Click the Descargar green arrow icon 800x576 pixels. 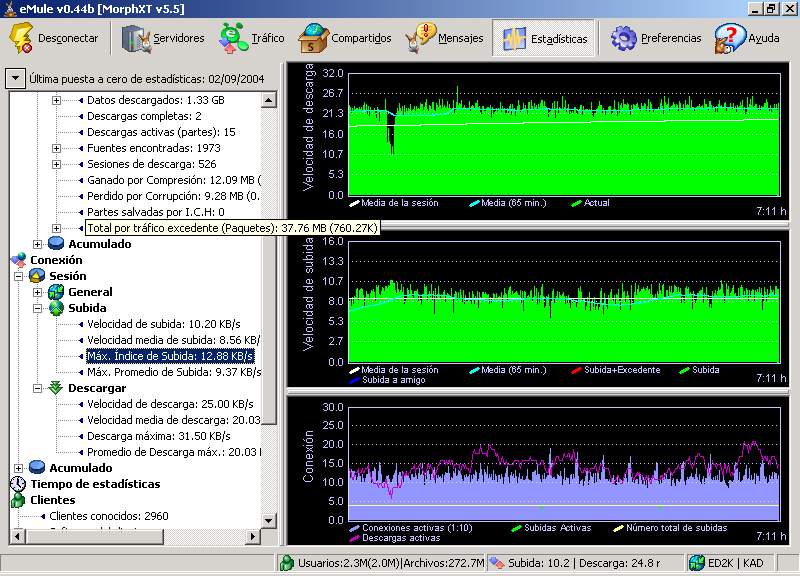(x=56, y=388)
